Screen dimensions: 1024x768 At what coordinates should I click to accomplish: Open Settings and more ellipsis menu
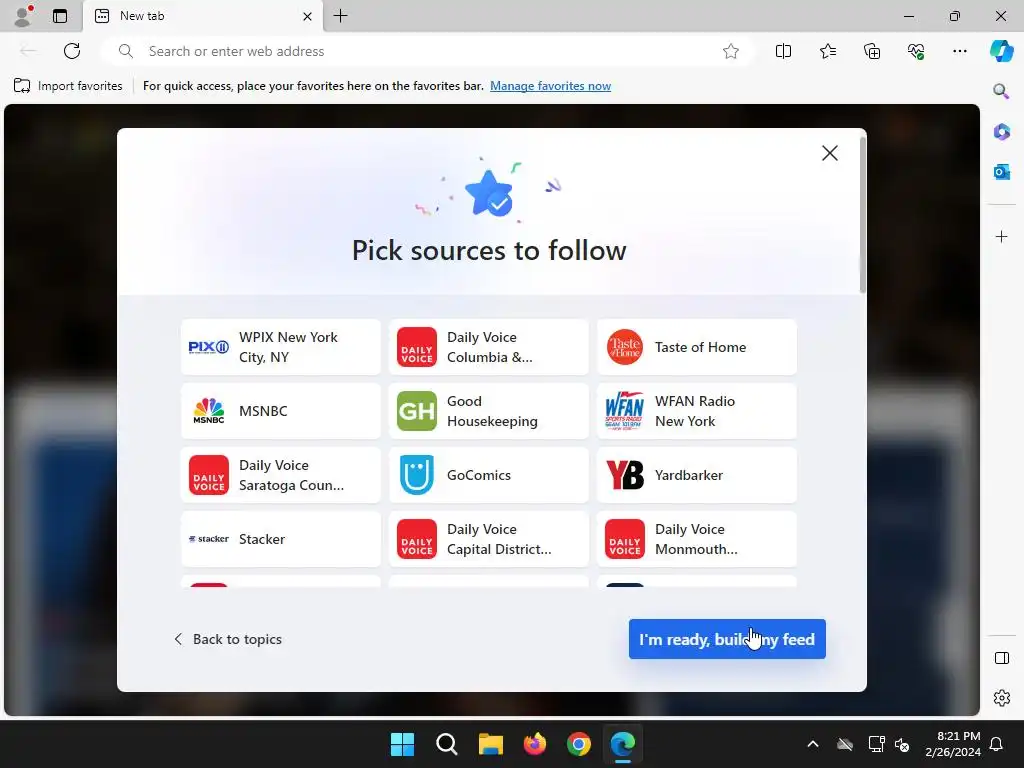pos(959,51)
